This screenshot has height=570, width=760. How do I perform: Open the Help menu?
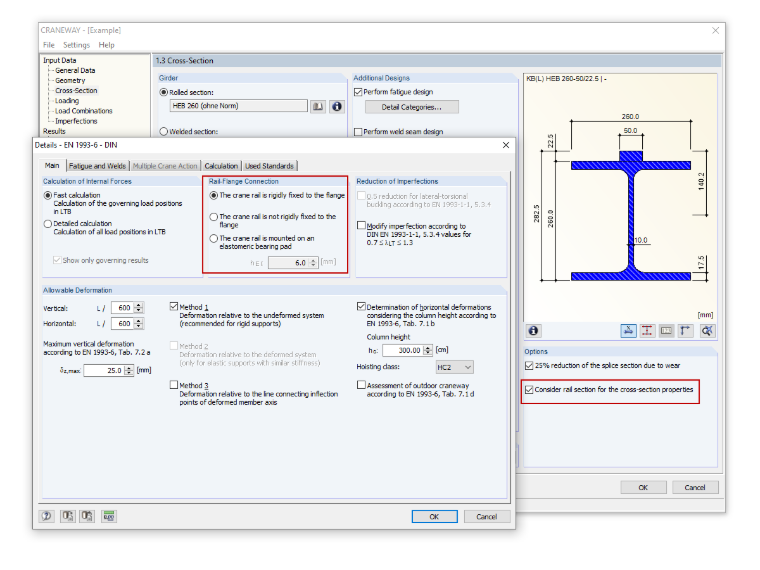[x=107, y=45]
